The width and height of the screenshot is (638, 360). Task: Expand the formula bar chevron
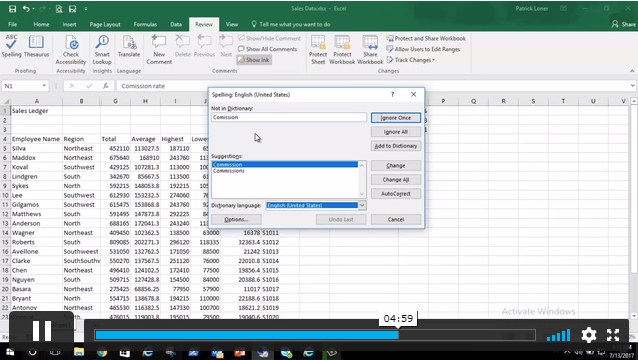point(632,86)
